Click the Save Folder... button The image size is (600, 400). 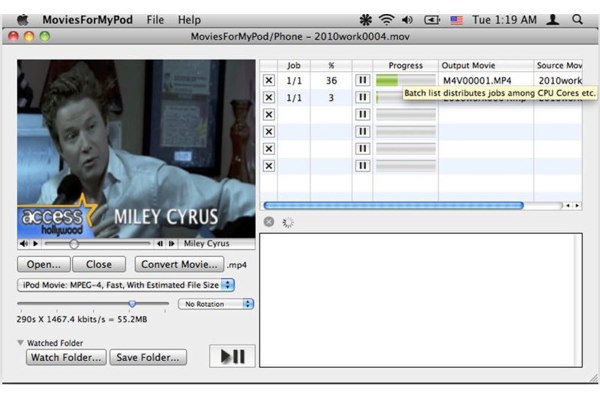[x=148, y=357]
